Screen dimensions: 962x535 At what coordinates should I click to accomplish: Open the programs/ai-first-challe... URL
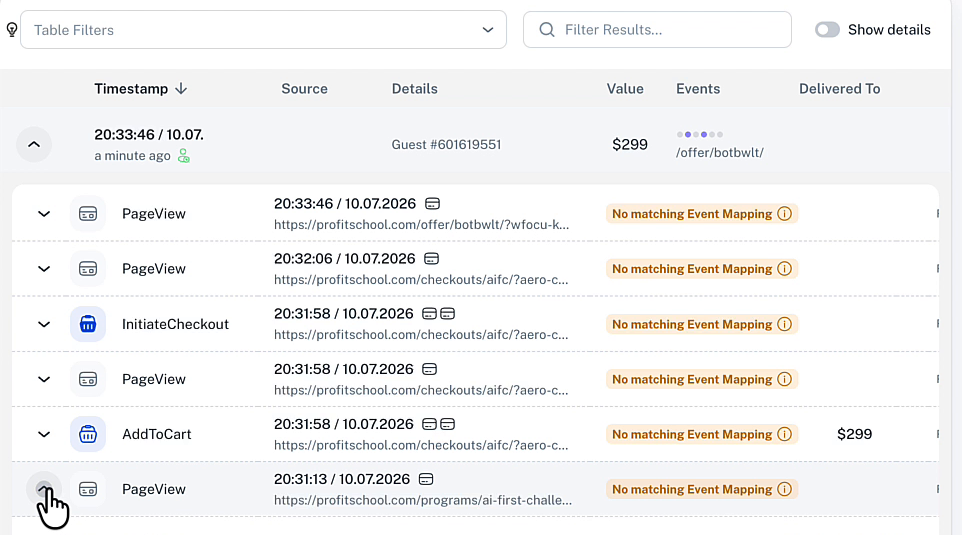pyautogui.click(x=423, y=500)
